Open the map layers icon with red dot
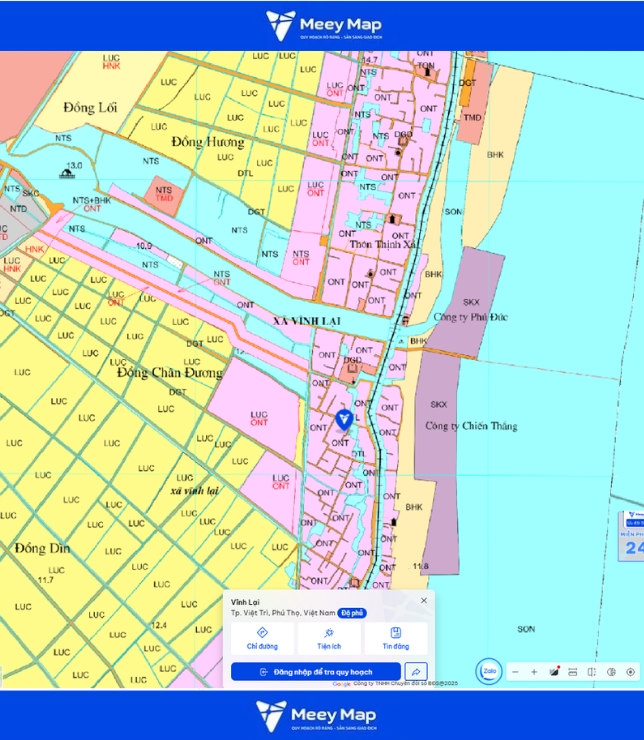Screen dimensions: 644x740 tap(554, 672)
